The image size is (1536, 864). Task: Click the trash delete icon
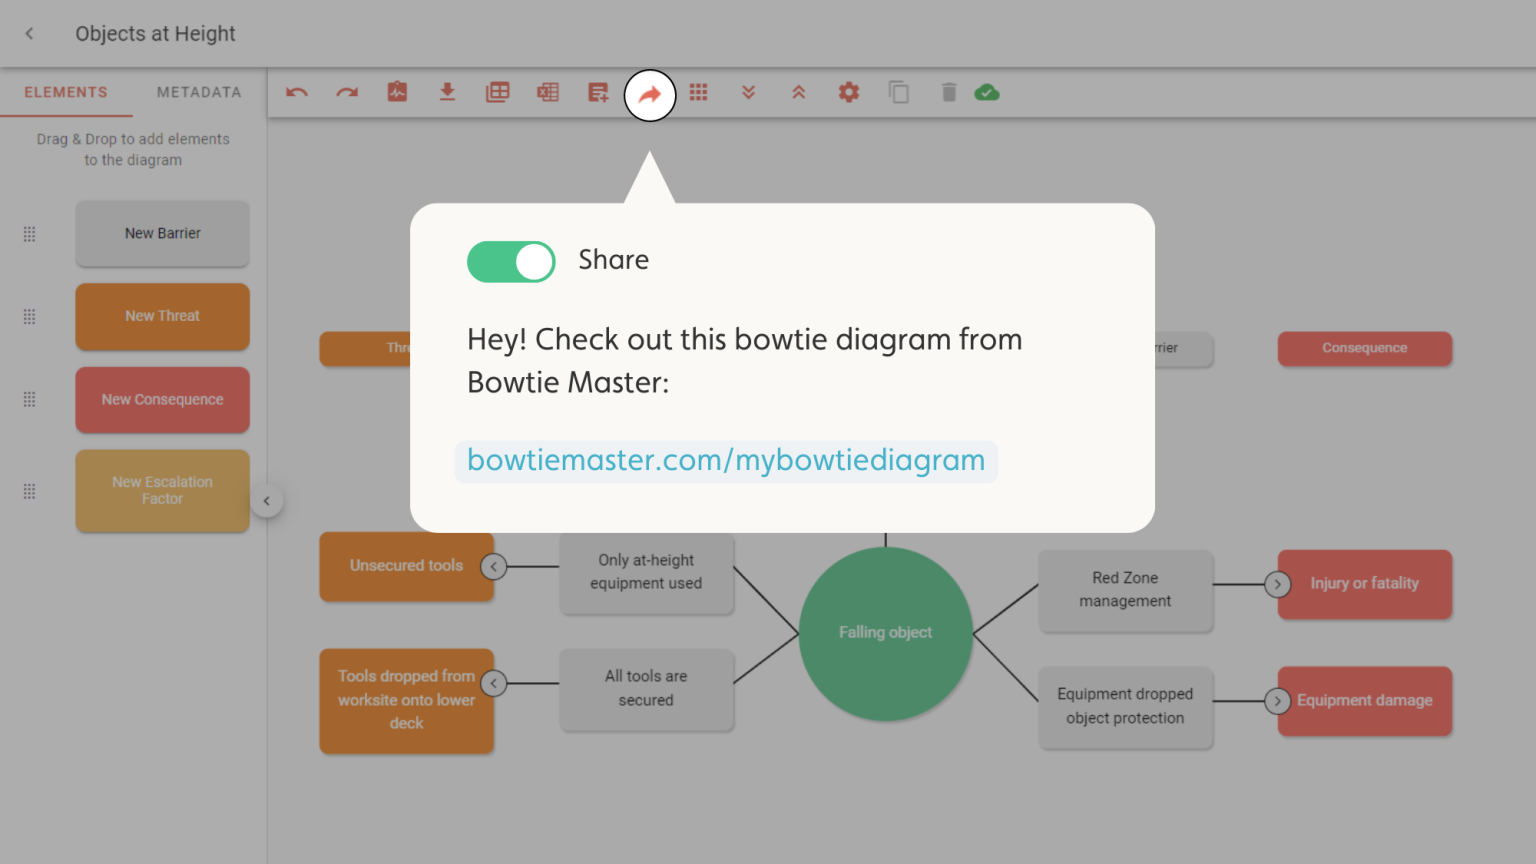949,93
